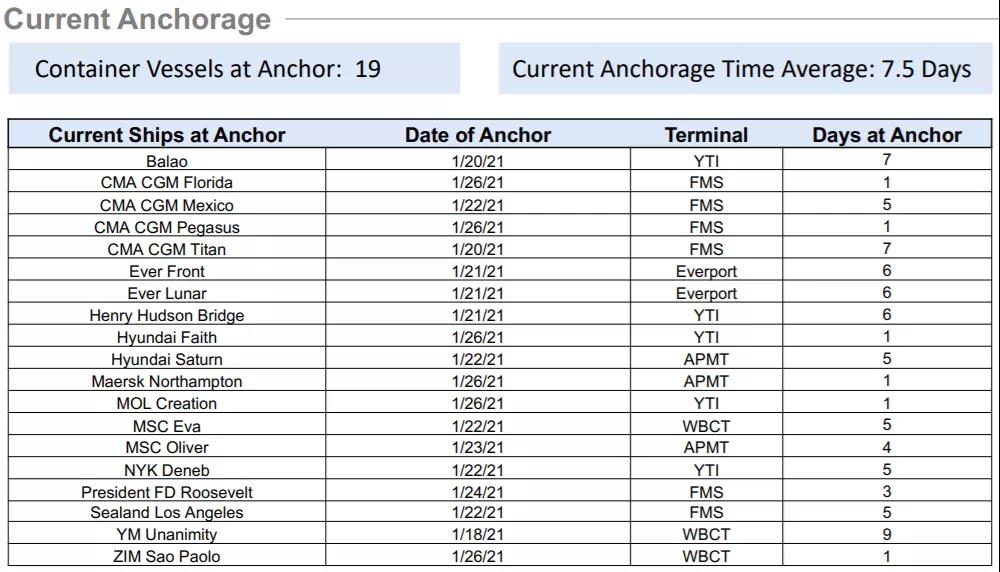
Task: Click the Henry Hudson Bridge ship cell
Action: 167,315
